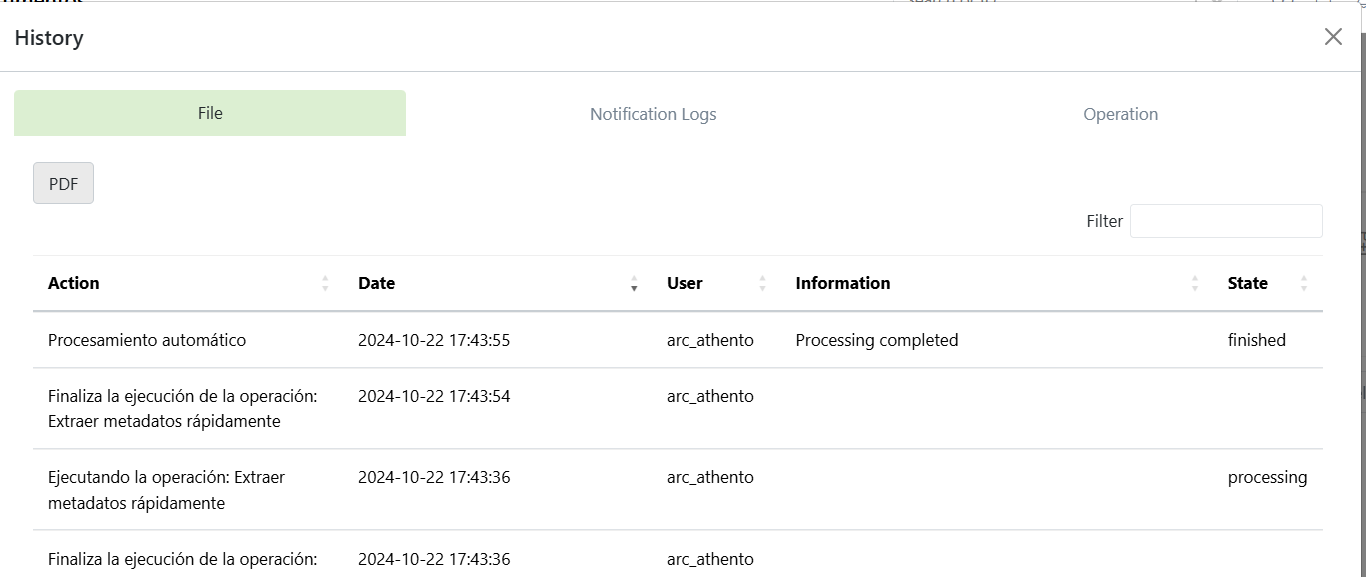The height and width of the screenshot is (577, 1366).
Task: Click the sort arrows in State column
Action: point(1303,284)
